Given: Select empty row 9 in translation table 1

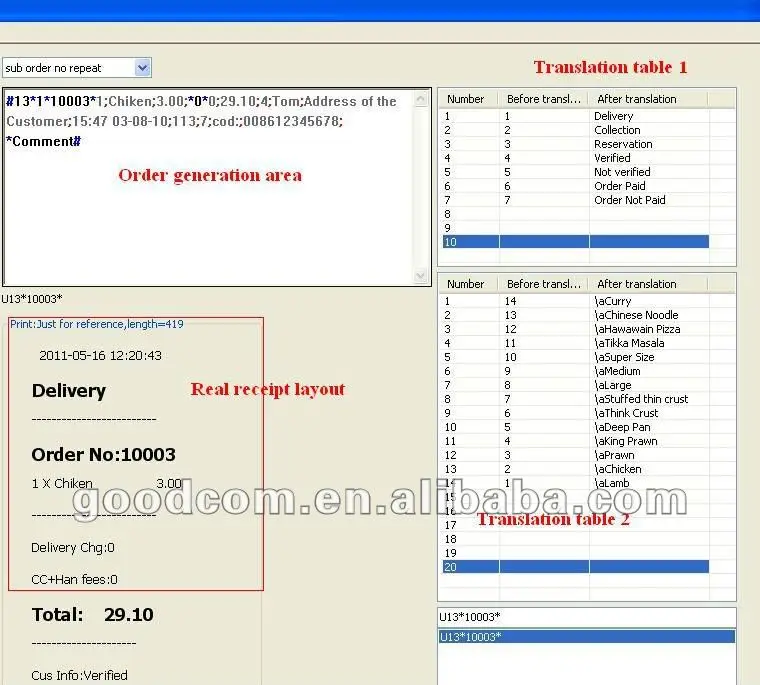Looking at the screenshot, I should coord(576,228).
